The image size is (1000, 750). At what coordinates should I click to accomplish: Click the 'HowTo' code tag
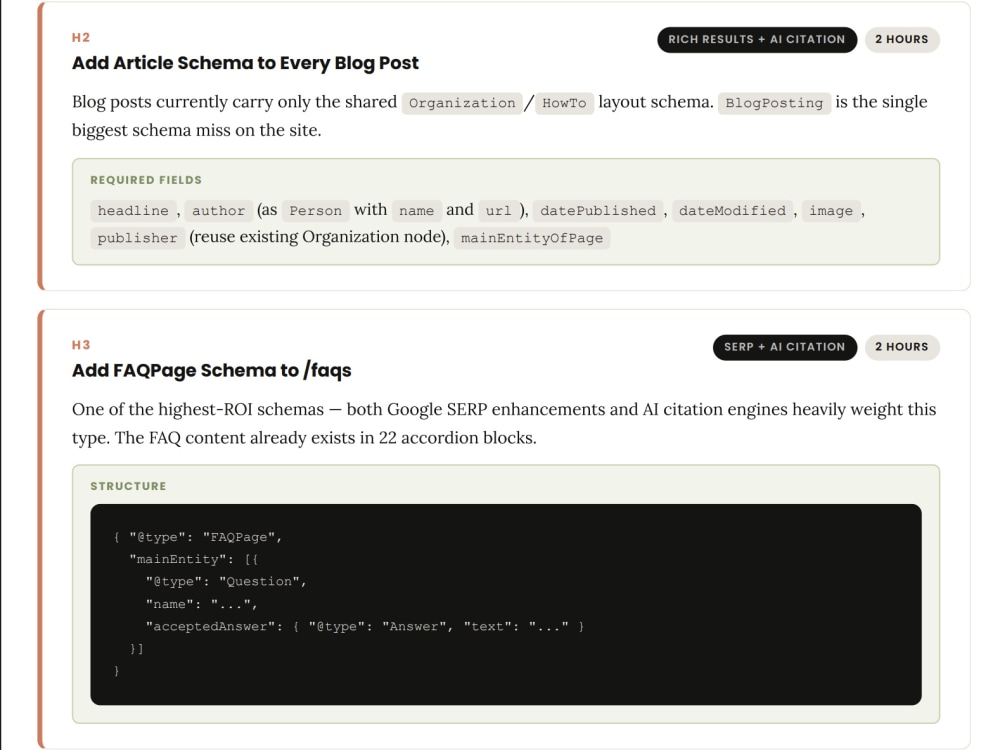coord(564,103)
